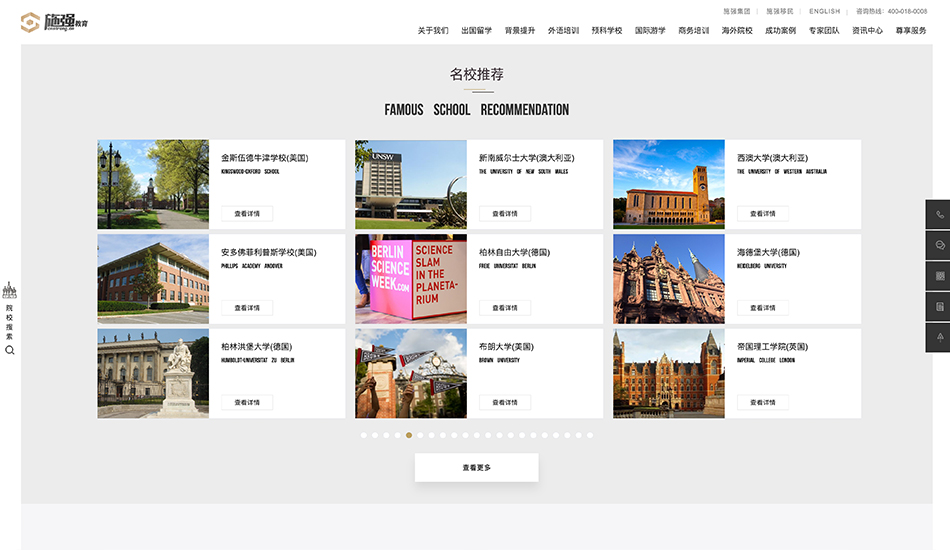Open the 海外院校 menu item

pos(736,30)
